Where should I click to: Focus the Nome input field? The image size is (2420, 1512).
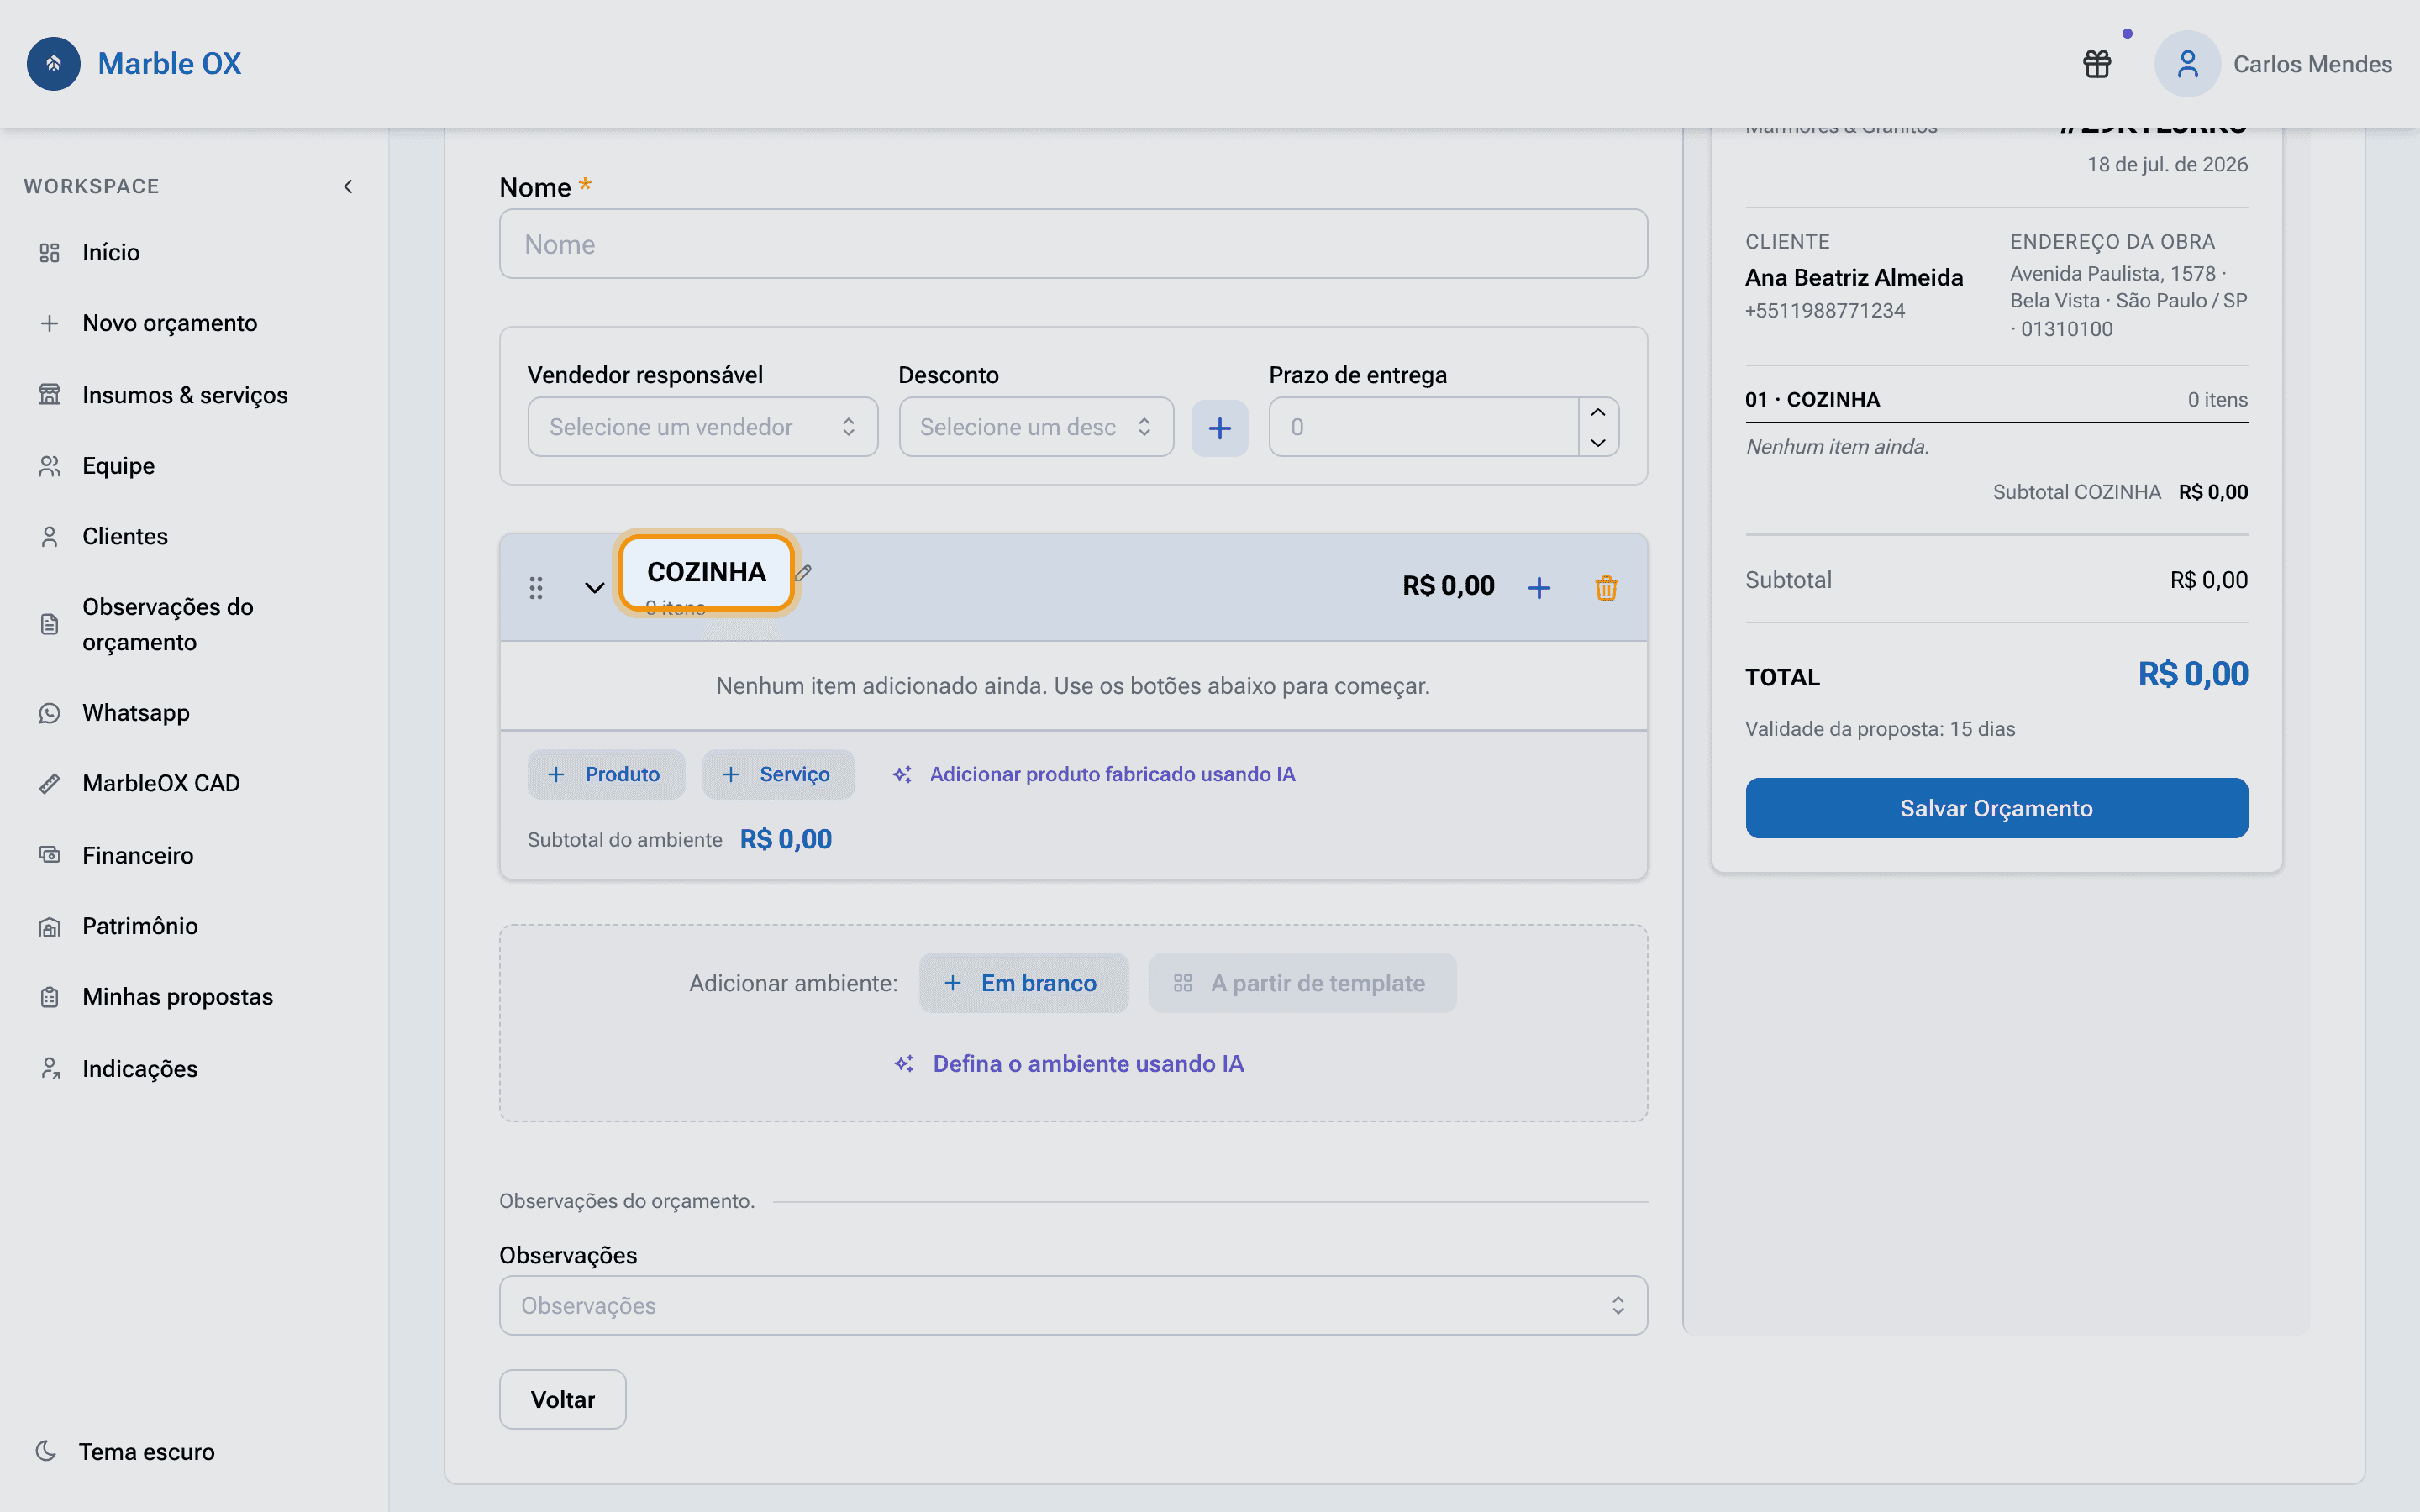point(1073,244)
